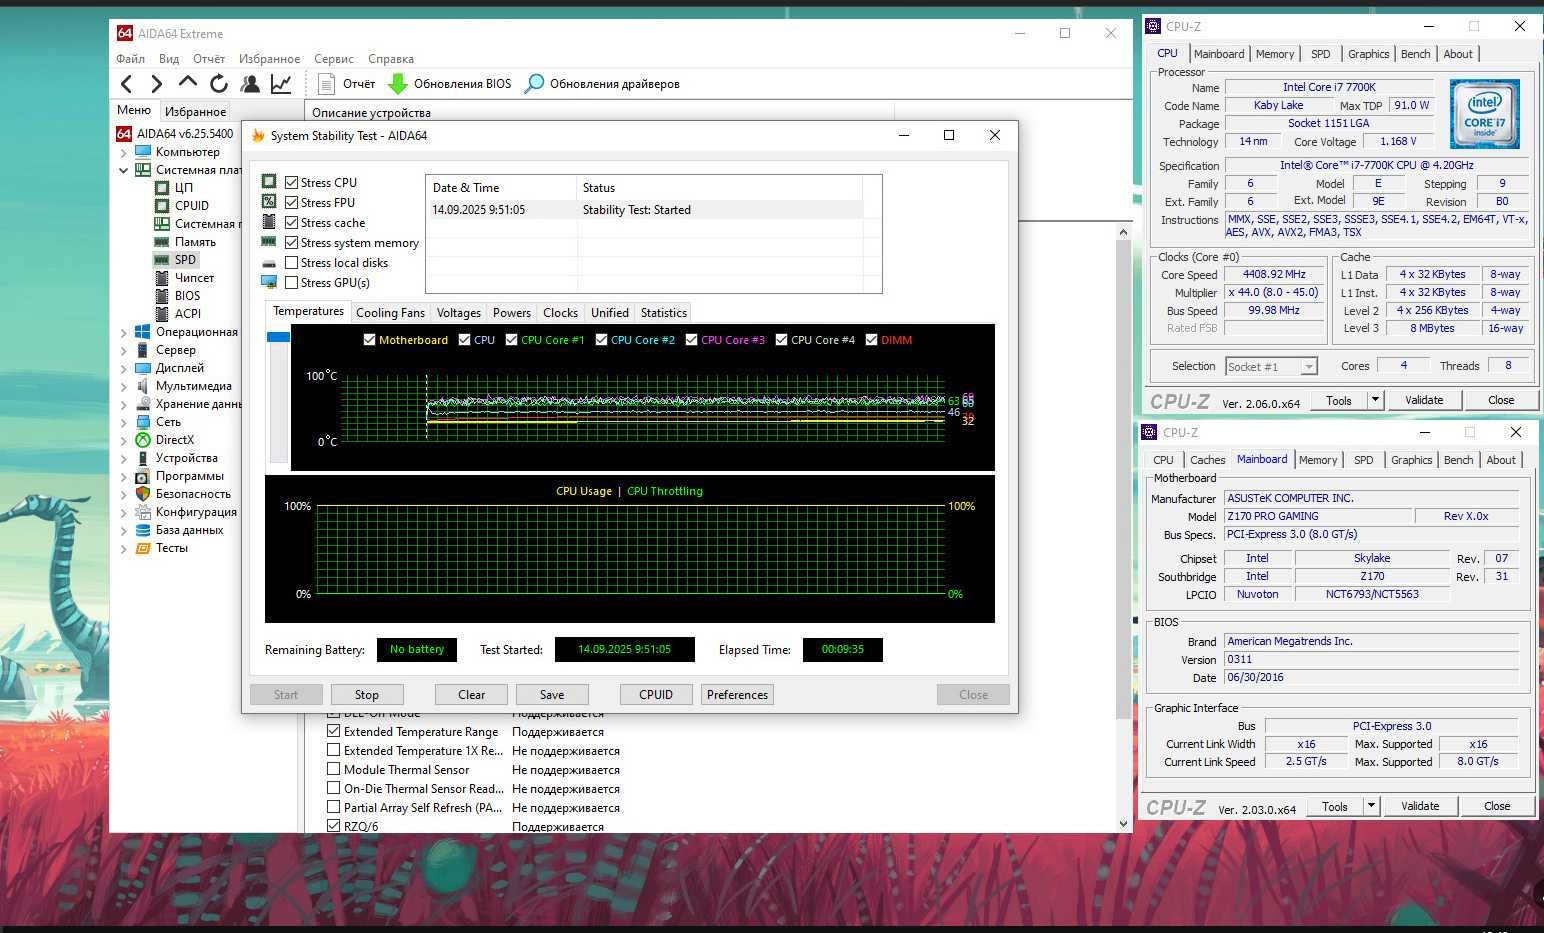Viewport: 1544px width, 933px height.
Task: Open Отчёт report toolbar button
Action: point(346,84)
